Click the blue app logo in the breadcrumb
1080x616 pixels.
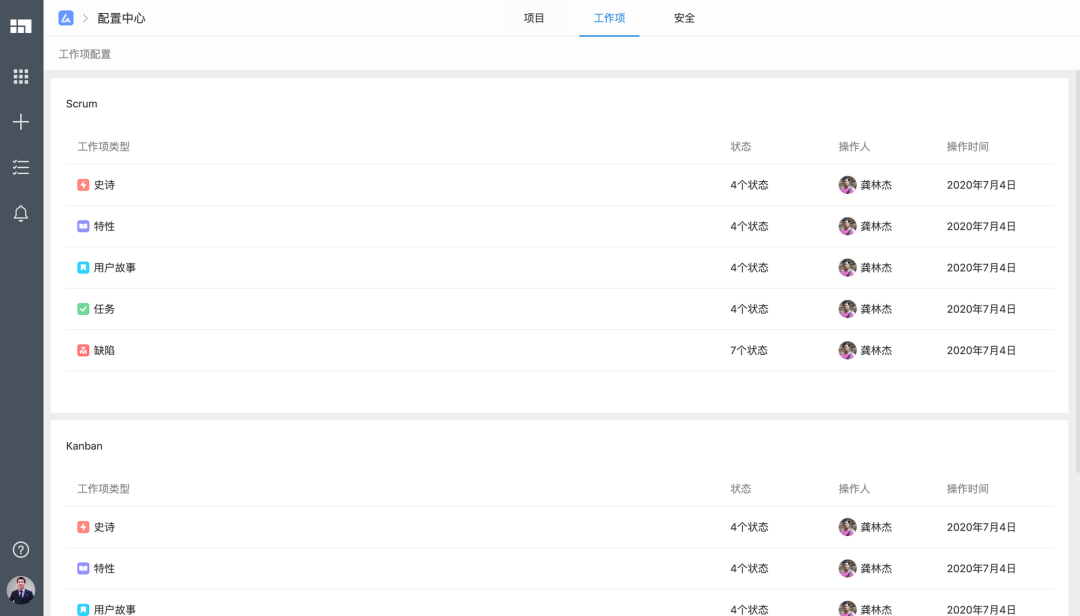point(66,18)
